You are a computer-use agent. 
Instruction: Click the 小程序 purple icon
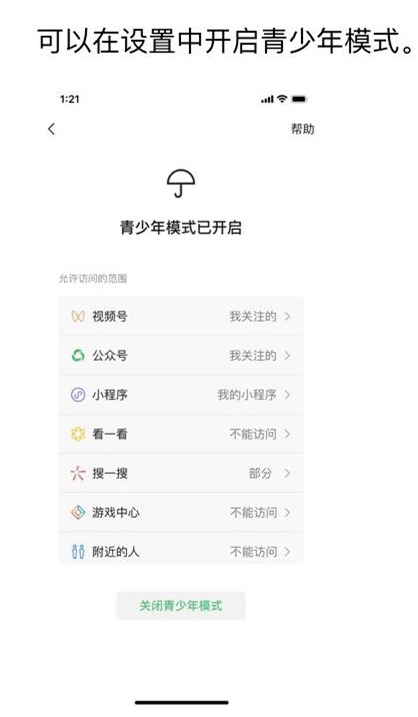pos(78,395)
